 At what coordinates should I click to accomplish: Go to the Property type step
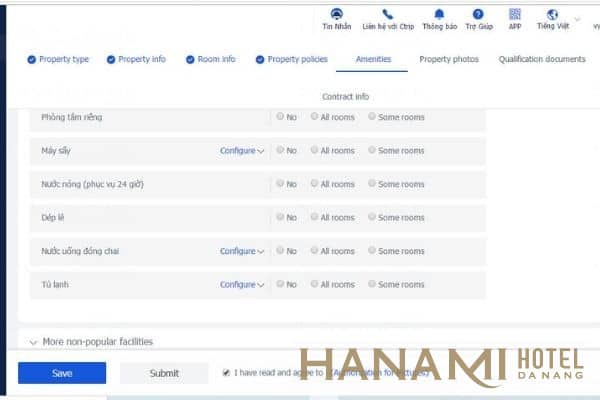(x=58, y=59)
